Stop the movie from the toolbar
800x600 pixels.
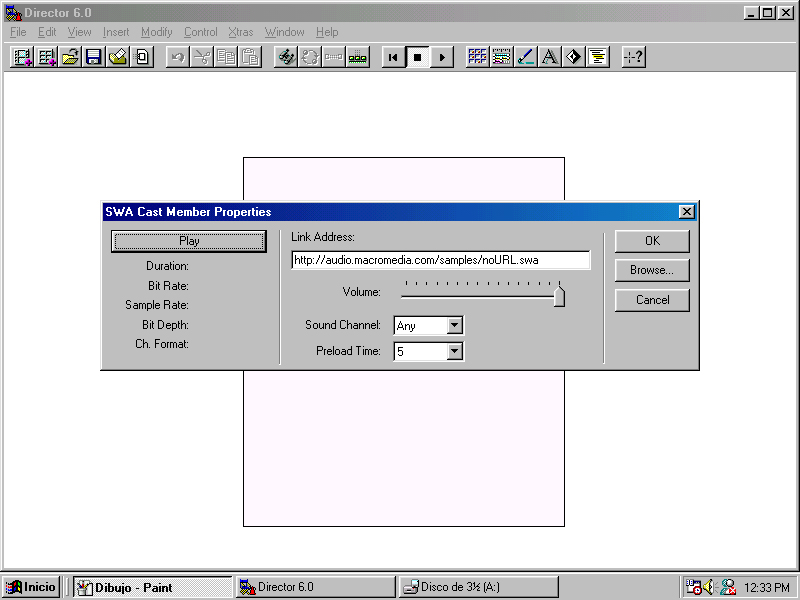[x=417, y=57]
